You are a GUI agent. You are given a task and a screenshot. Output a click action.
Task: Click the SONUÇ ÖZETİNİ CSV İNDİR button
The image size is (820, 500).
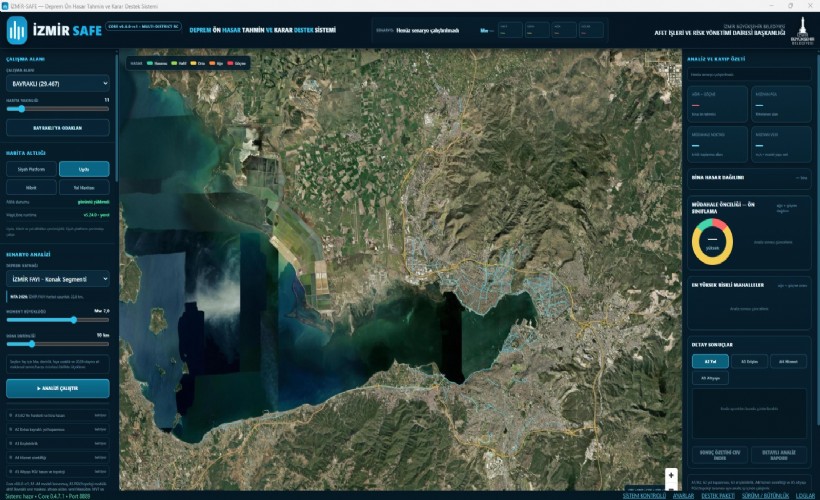click(720, 455)
